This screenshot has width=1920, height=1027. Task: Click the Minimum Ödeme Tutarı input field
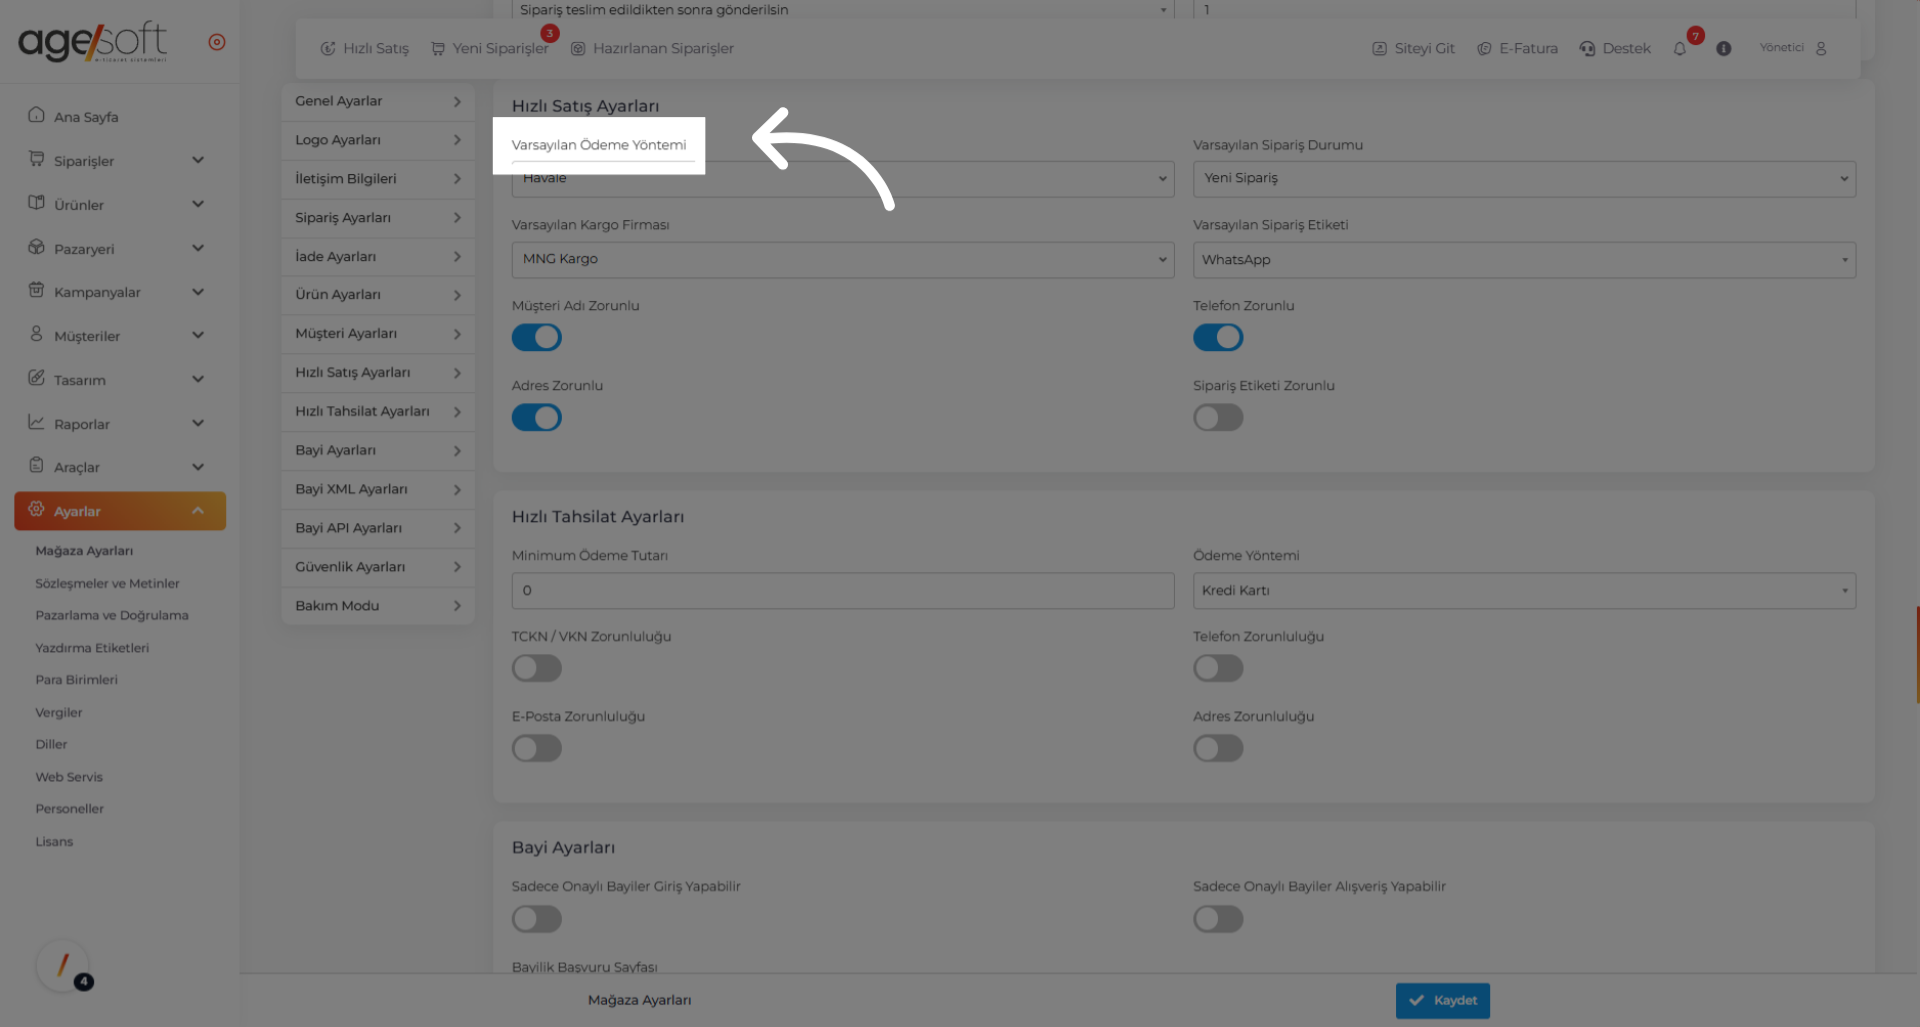click(842, 591)
